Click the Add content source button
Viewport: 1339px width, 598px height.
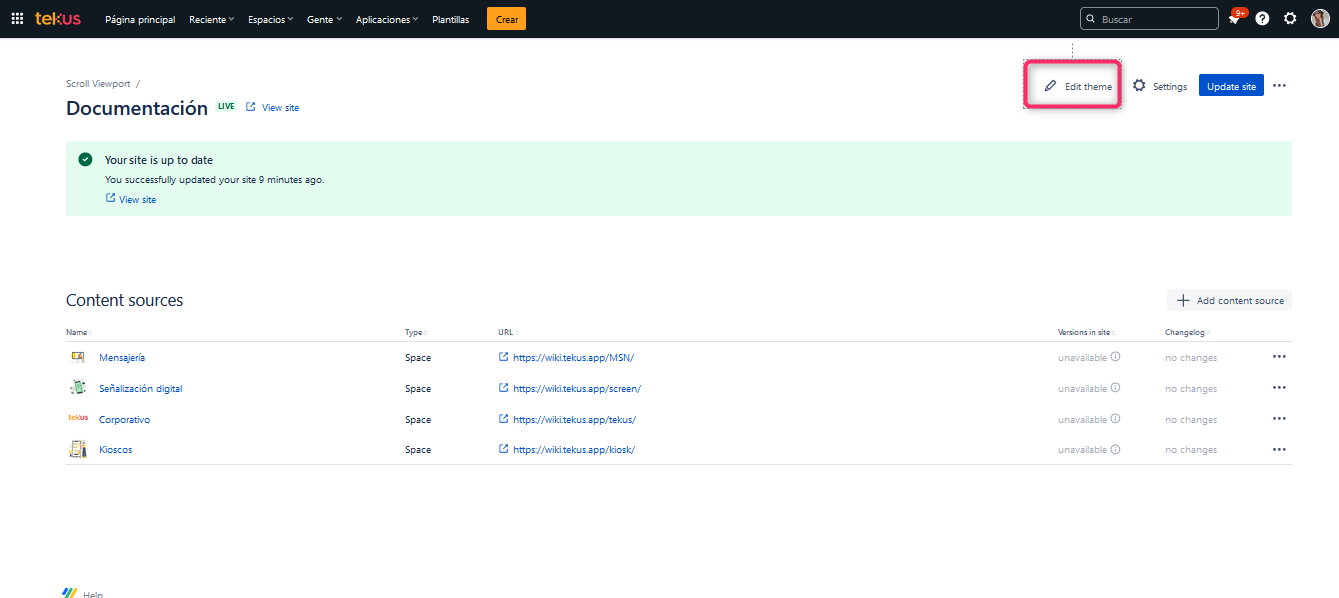(x=1229, y=300)
